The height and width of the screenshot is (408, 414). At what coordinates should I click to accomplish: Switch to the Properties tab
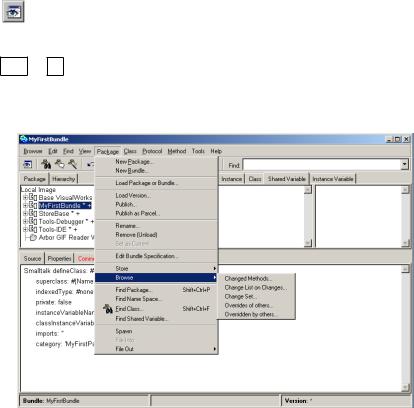point(59,259)
